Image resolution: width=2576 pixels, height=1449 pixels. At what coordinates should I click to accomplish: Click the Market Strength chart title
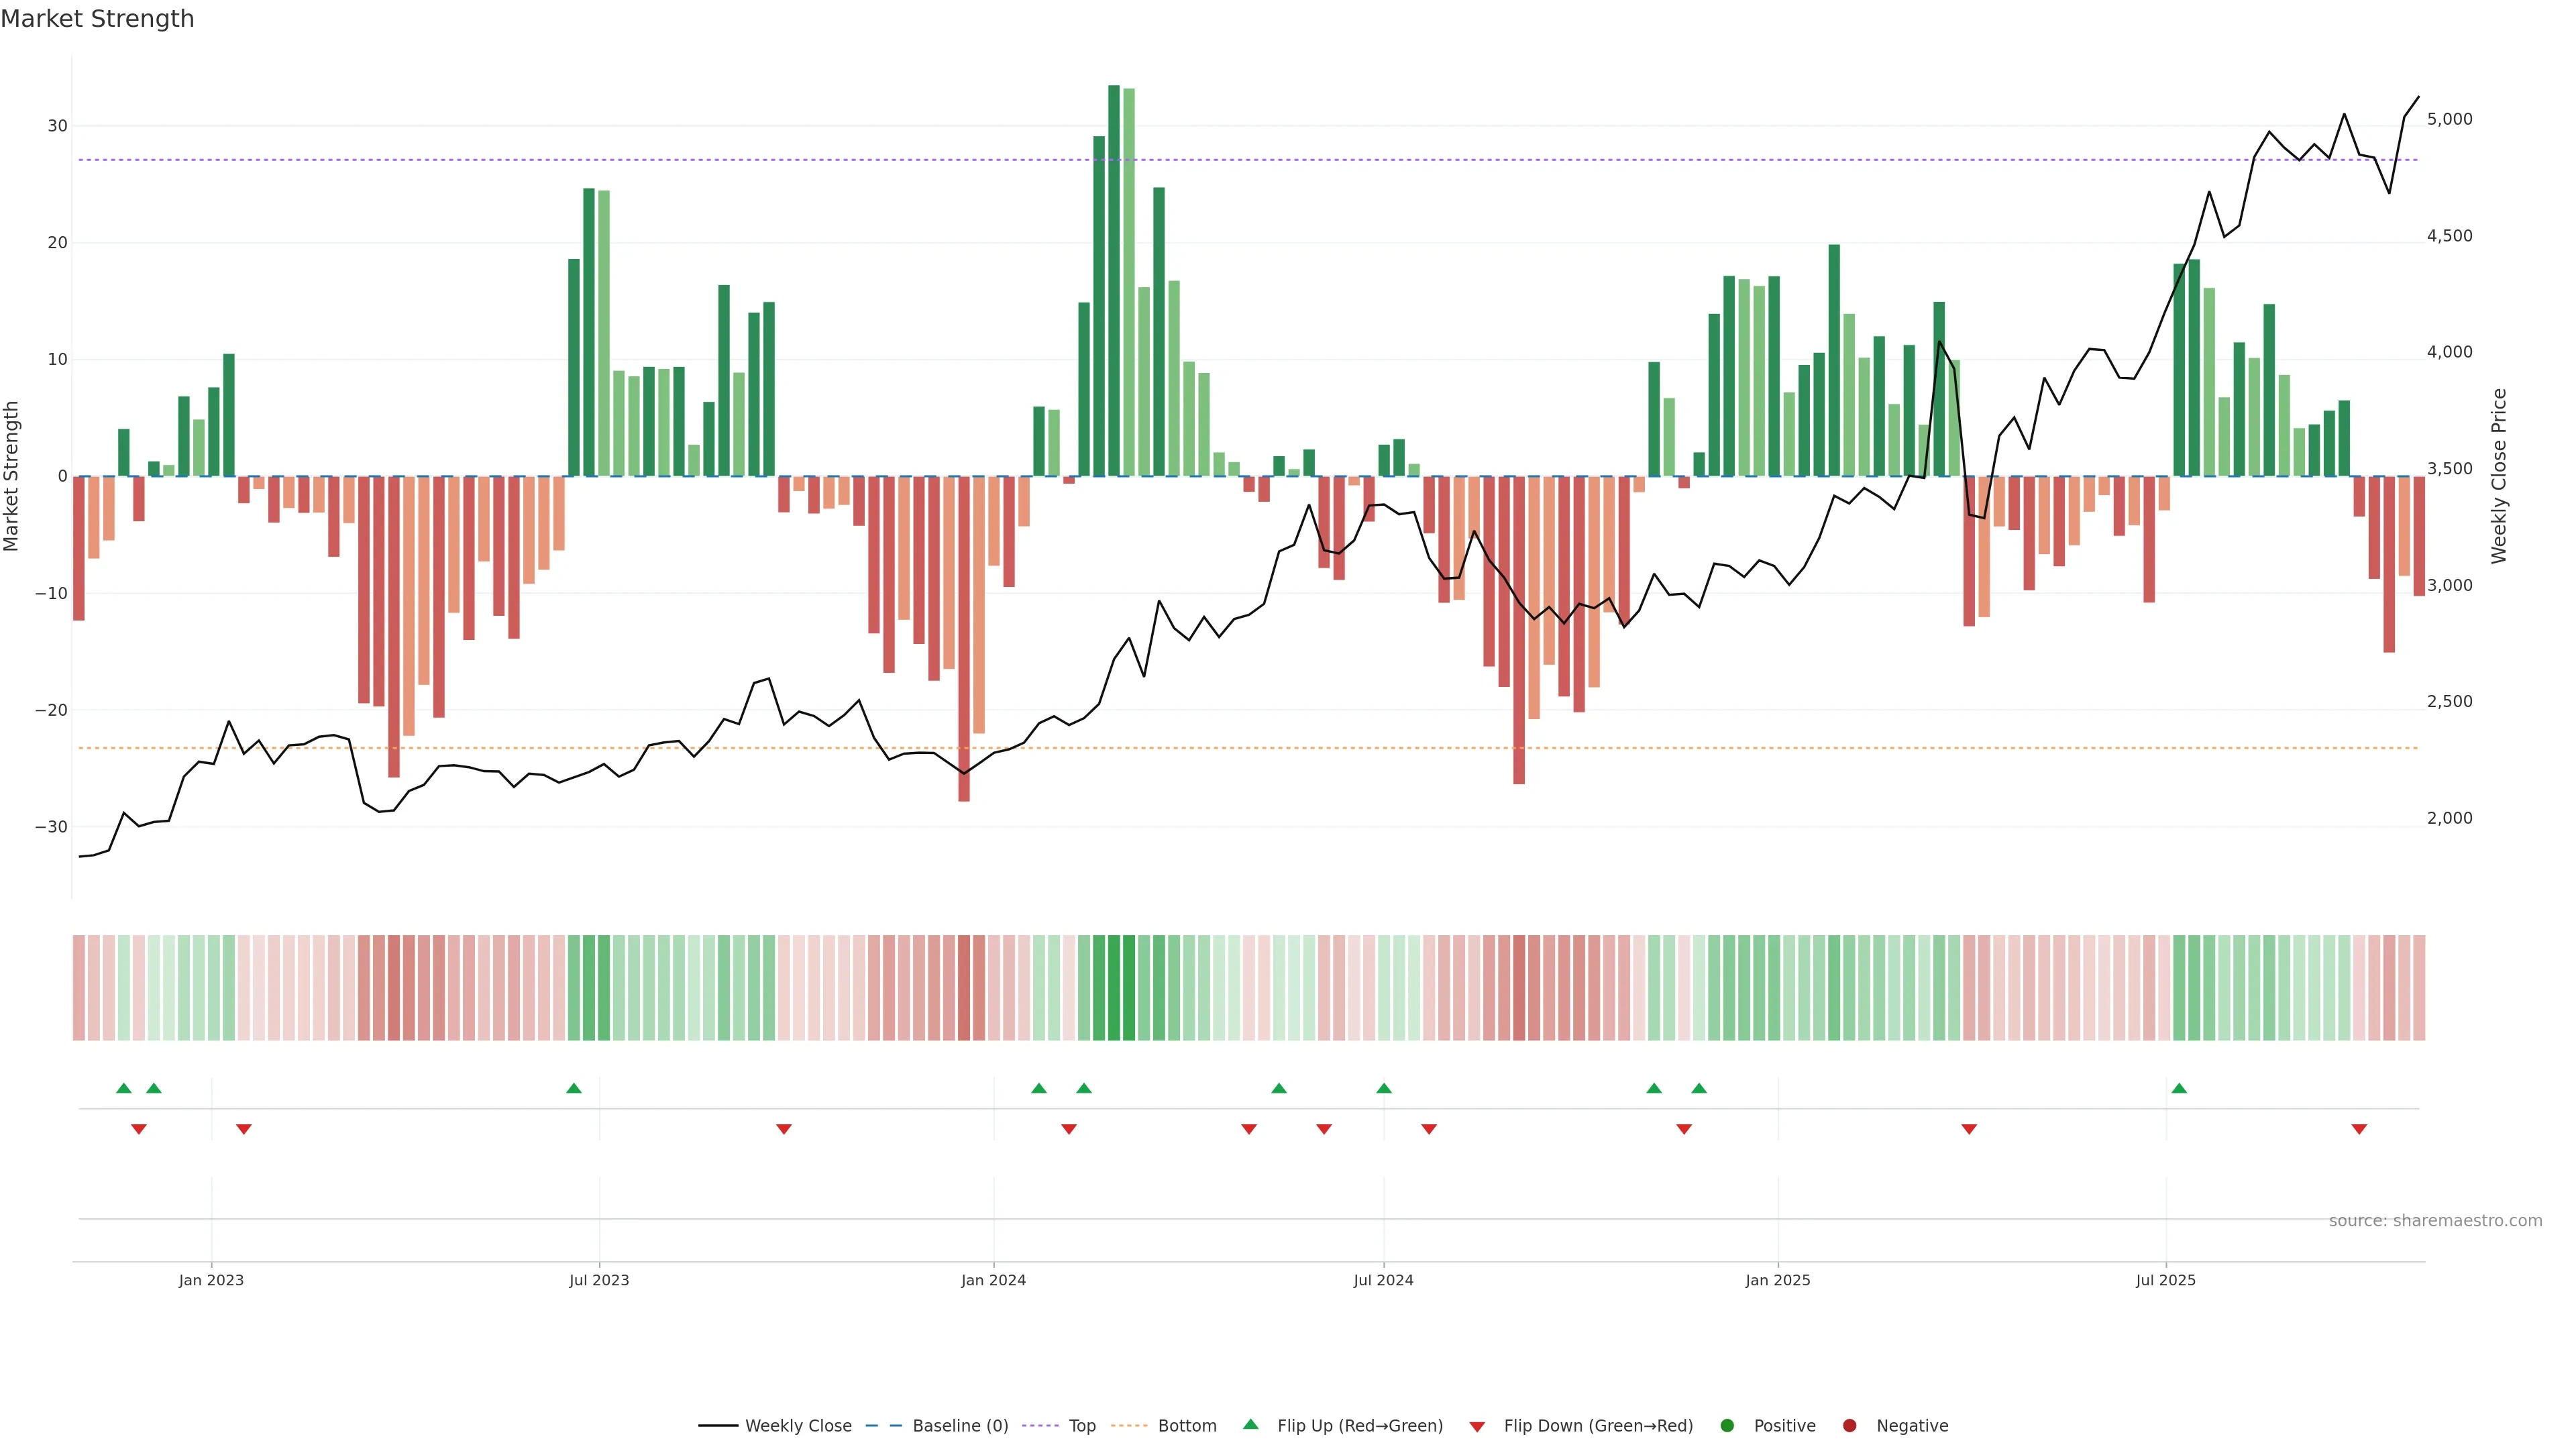[97, 19]
